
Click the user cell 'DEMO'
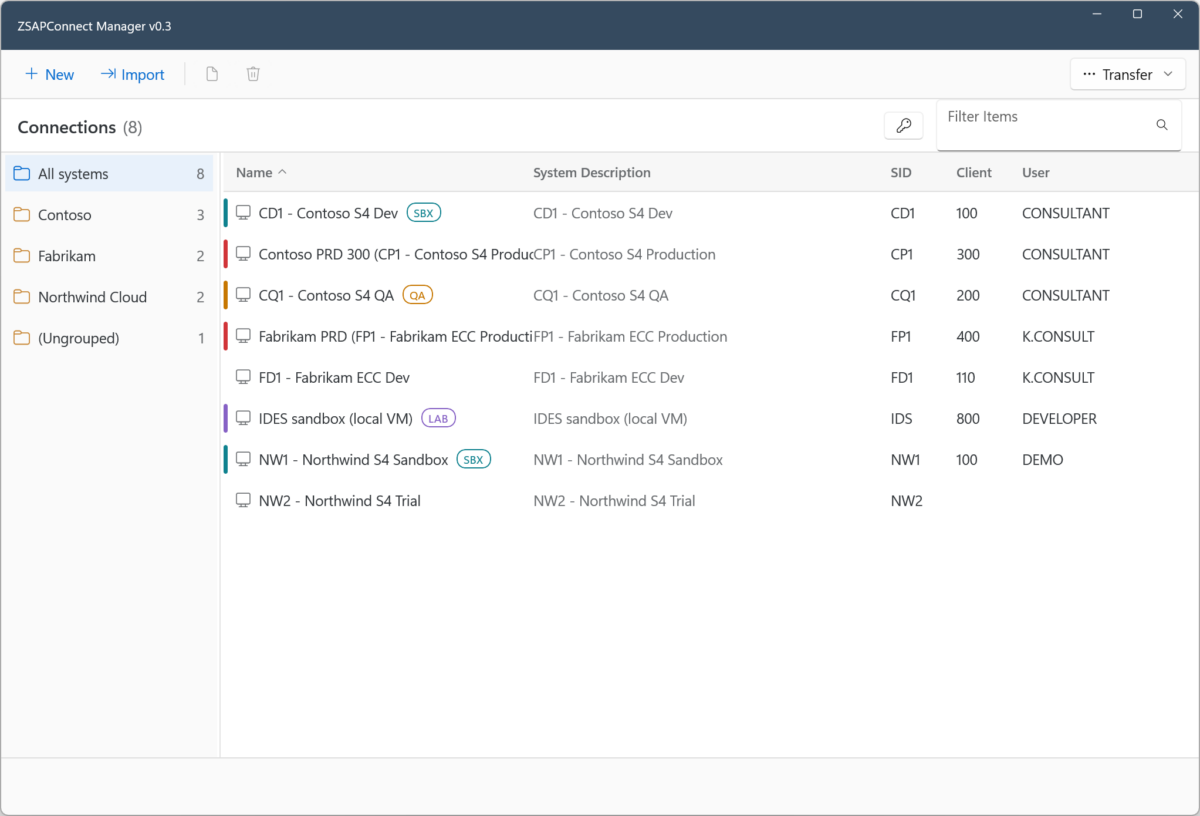[1043, 460]
